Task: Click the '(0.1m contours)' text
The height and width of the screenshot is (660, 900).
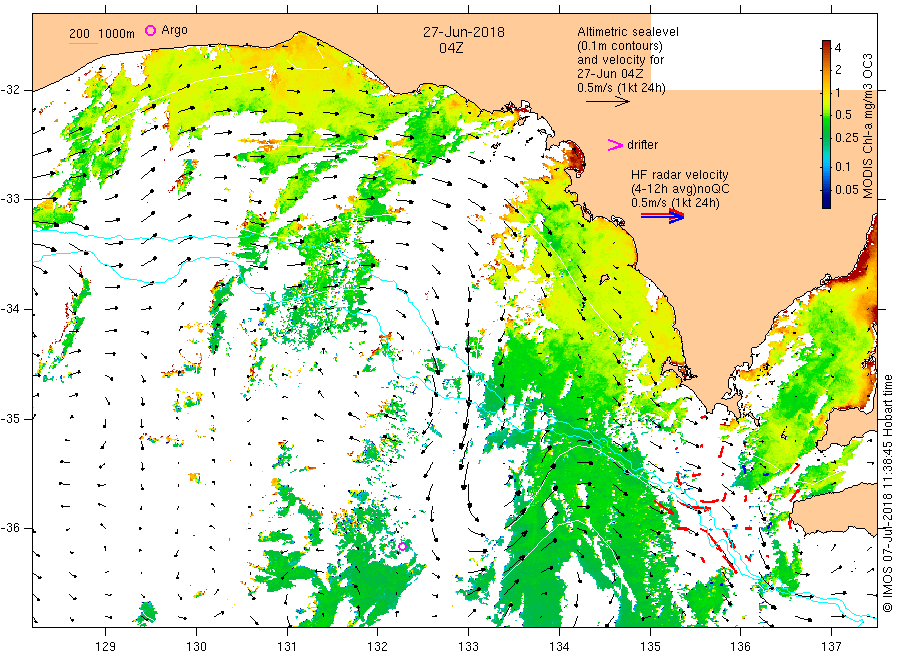Action: click(x=620, y=46)
